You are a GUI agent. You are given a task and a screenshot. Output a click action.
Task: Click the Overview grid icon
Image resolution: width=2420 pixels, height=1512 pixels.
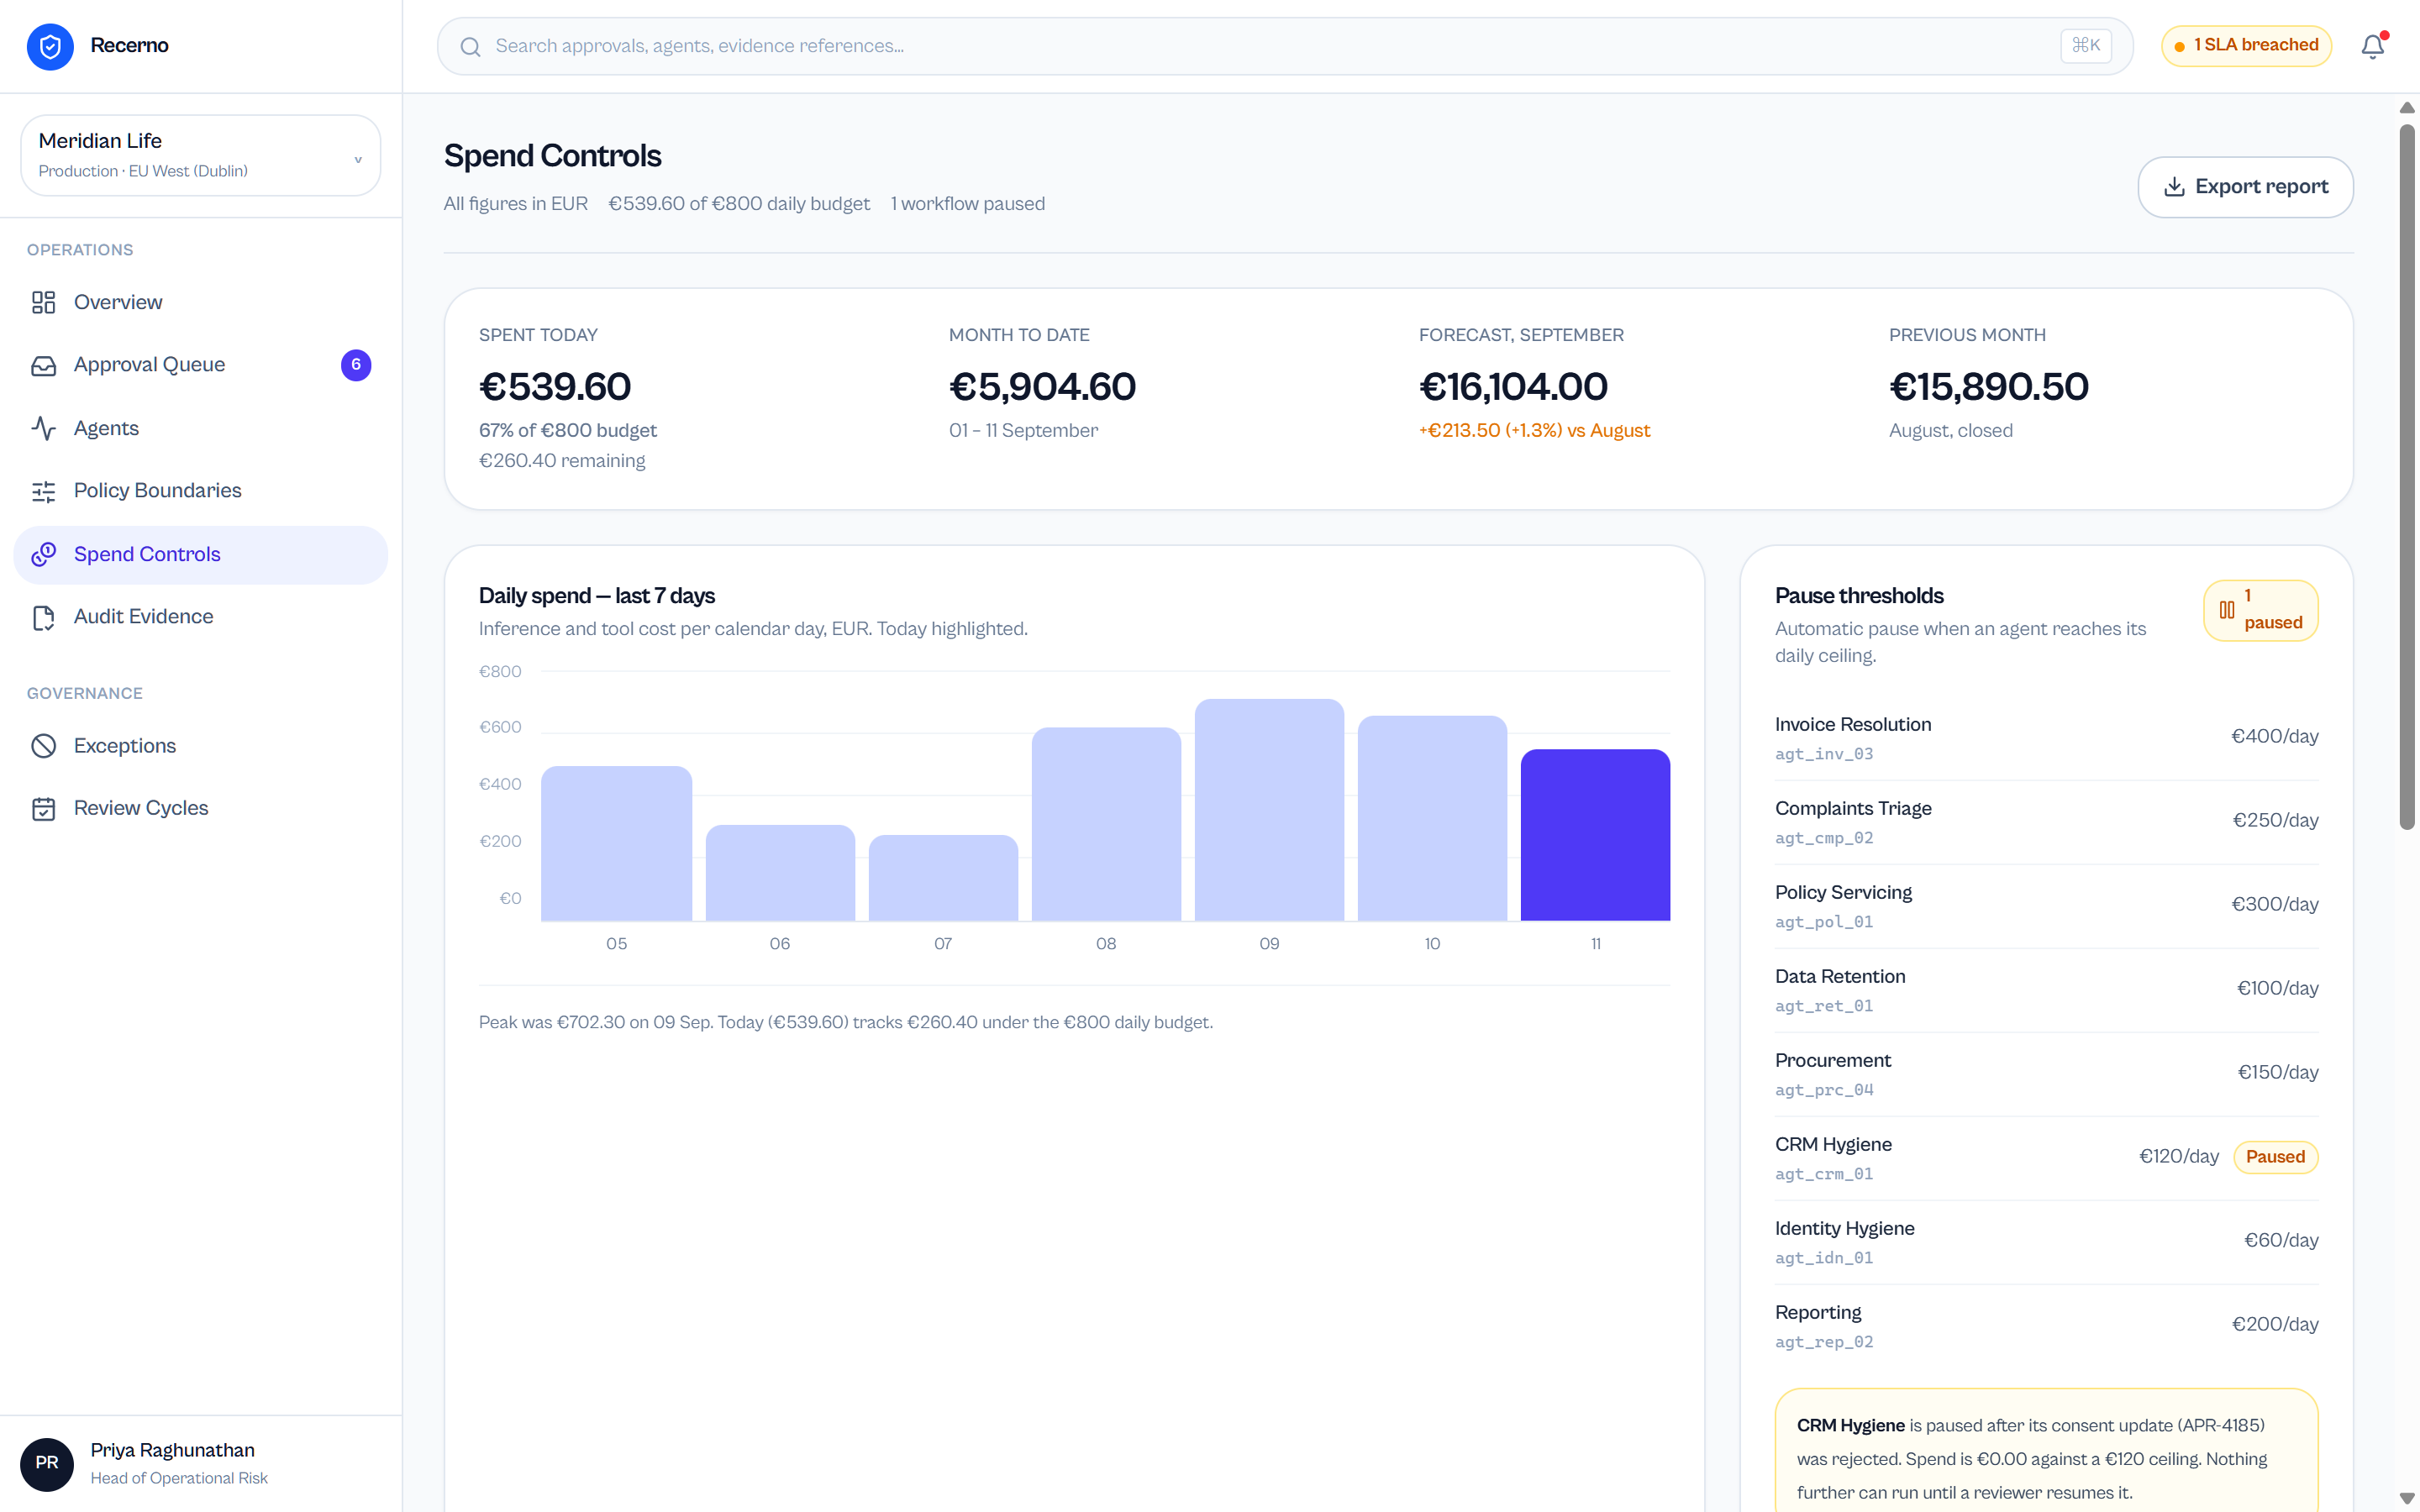[43, 302]
